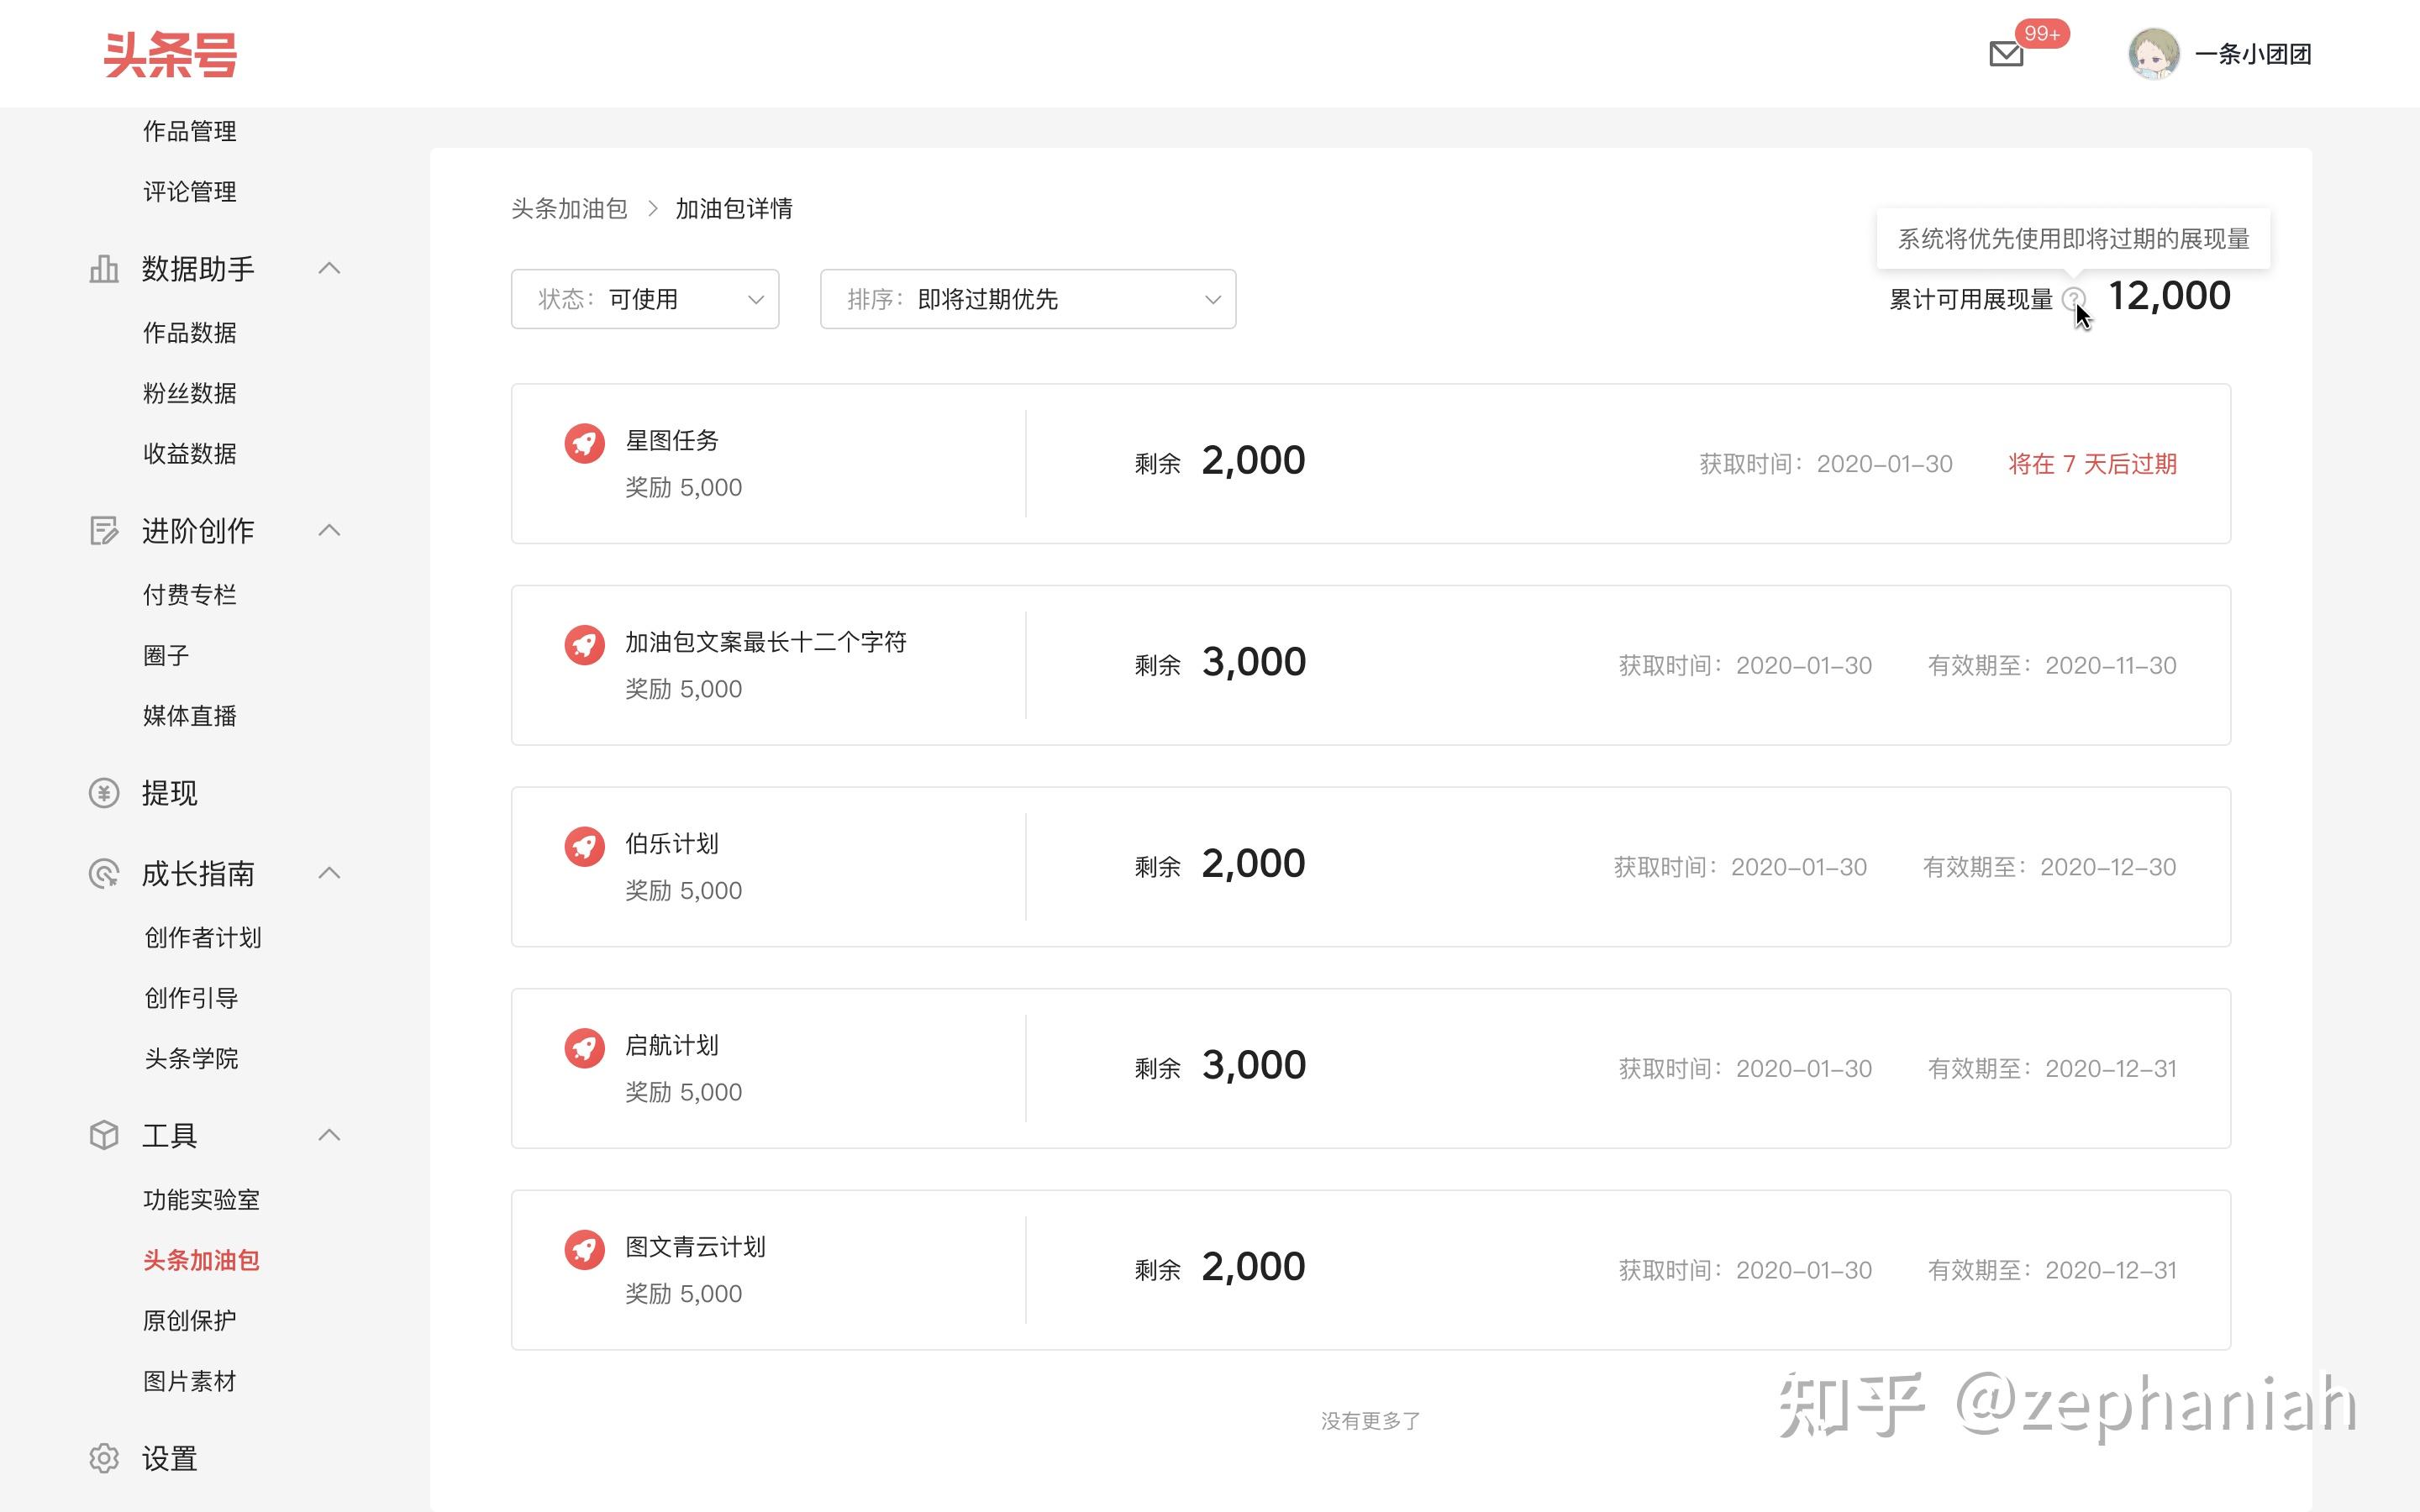Click the 提现 yen coin icon

click(104, 793)
